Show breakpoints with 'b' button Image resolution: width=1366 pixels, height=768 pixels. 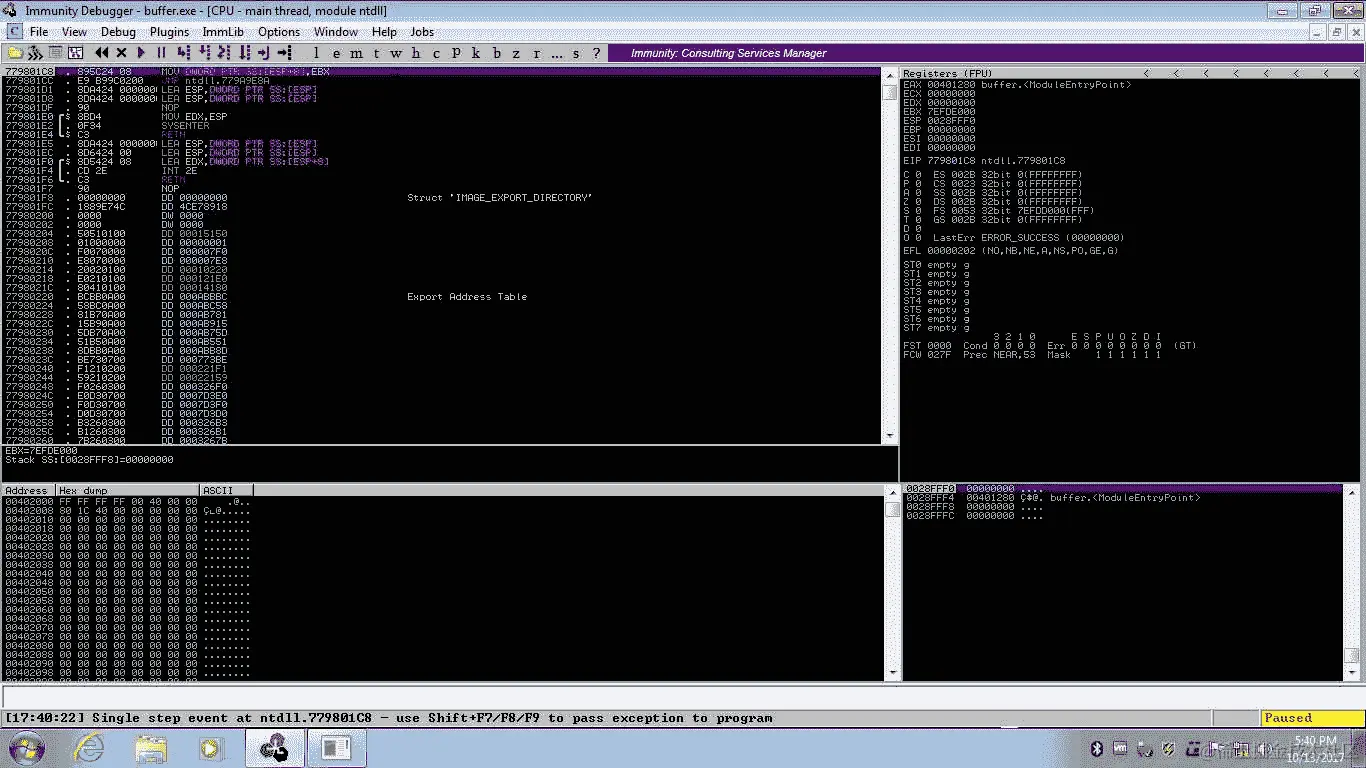coord(496,53)
